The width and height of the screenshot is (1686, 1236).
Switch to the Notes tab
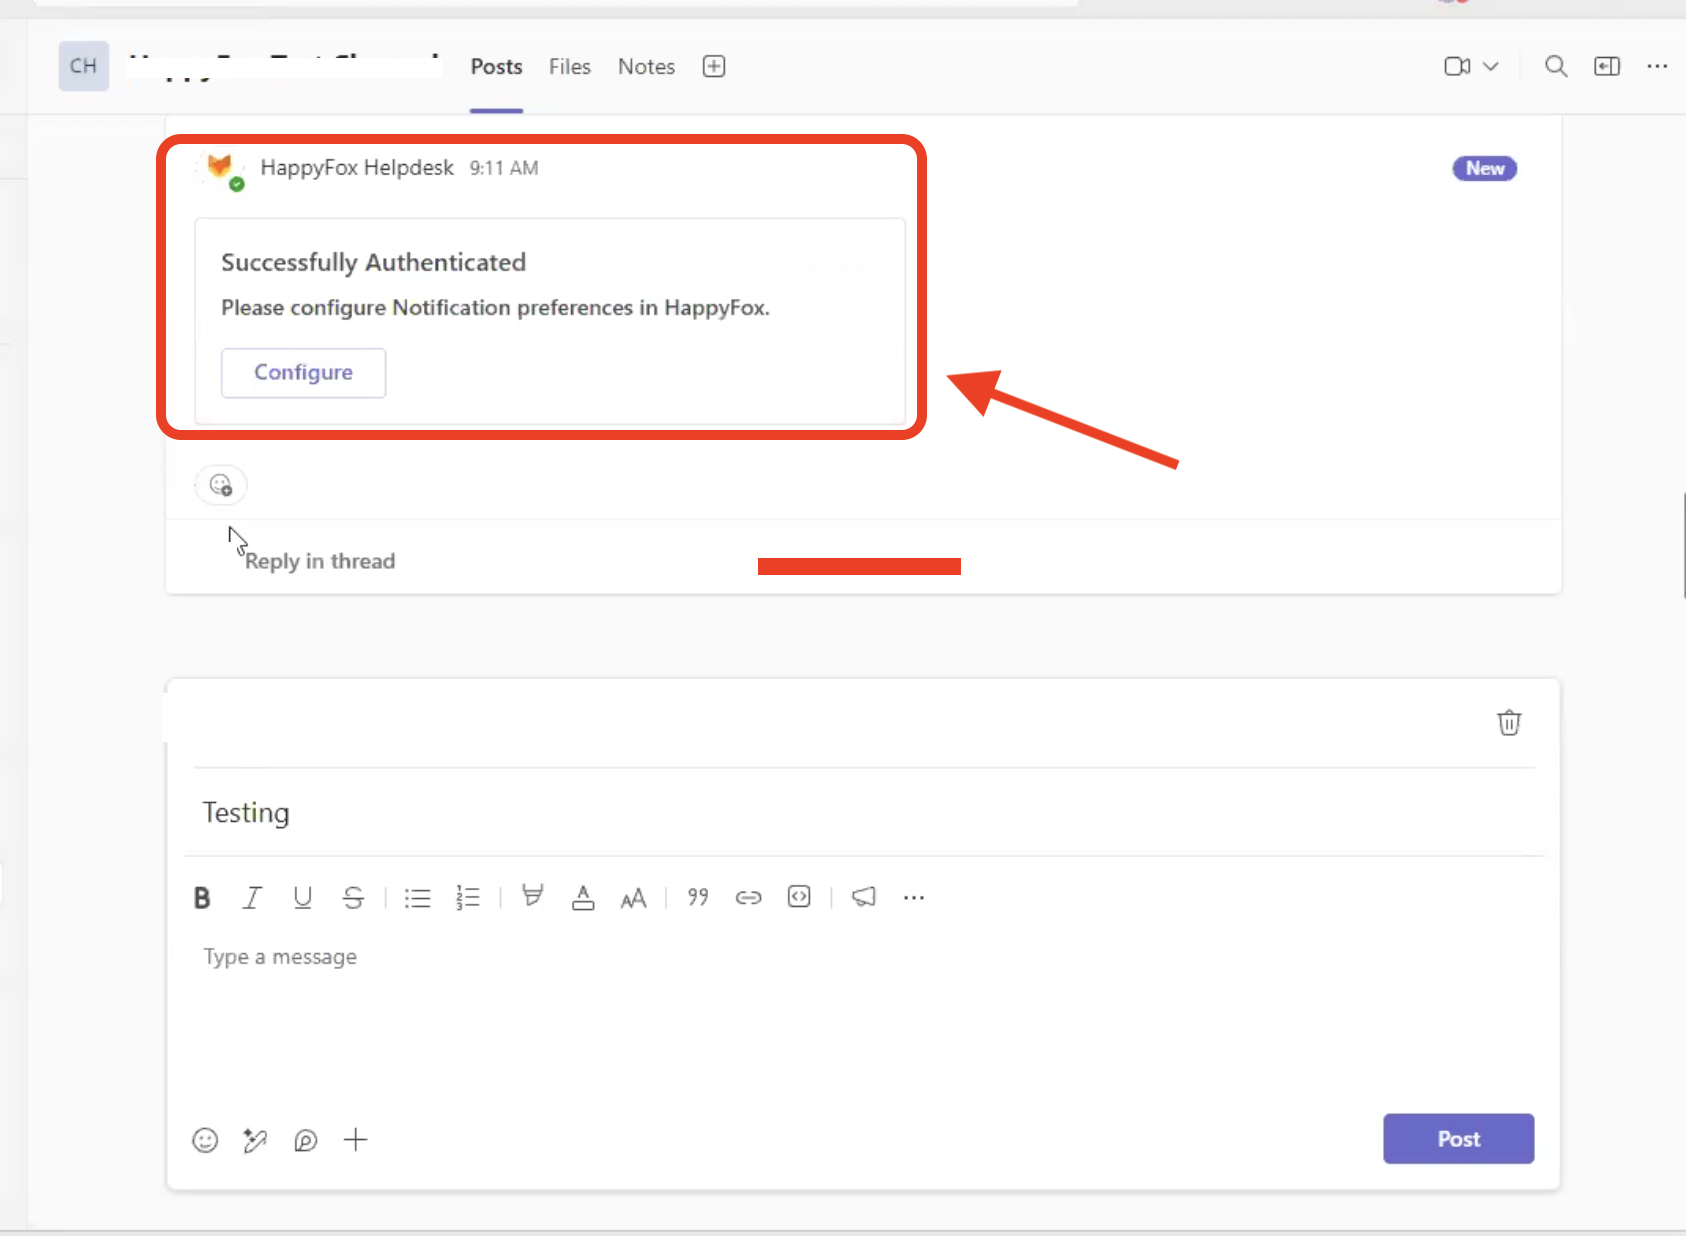(646, 66)
